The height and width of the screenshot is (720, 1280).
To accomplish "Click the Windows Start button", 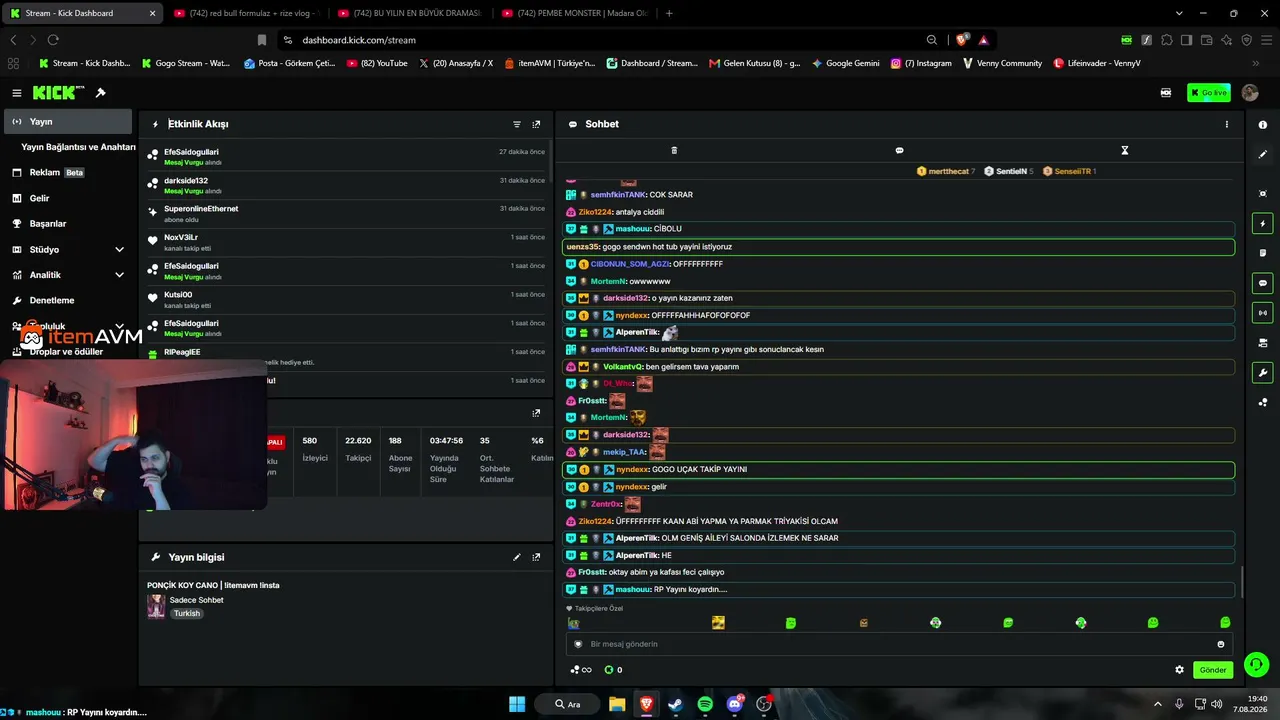I will pos(517,704).
